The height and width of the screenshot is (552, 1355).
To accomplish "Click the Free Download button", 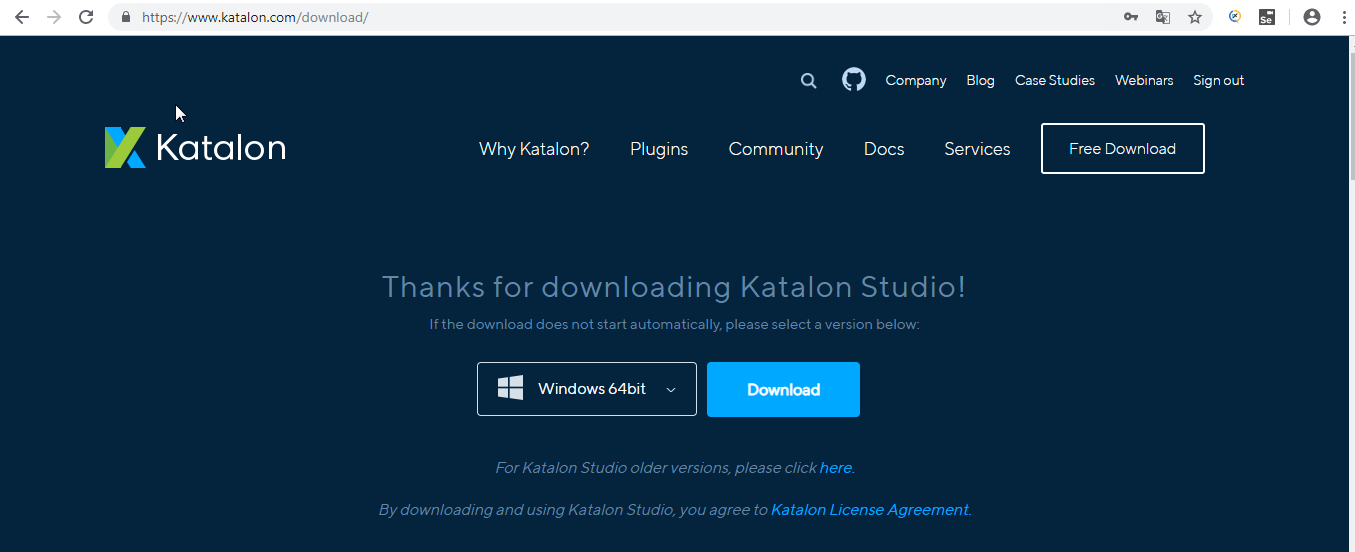I will pyautogui.click(x=1122, y=149).
